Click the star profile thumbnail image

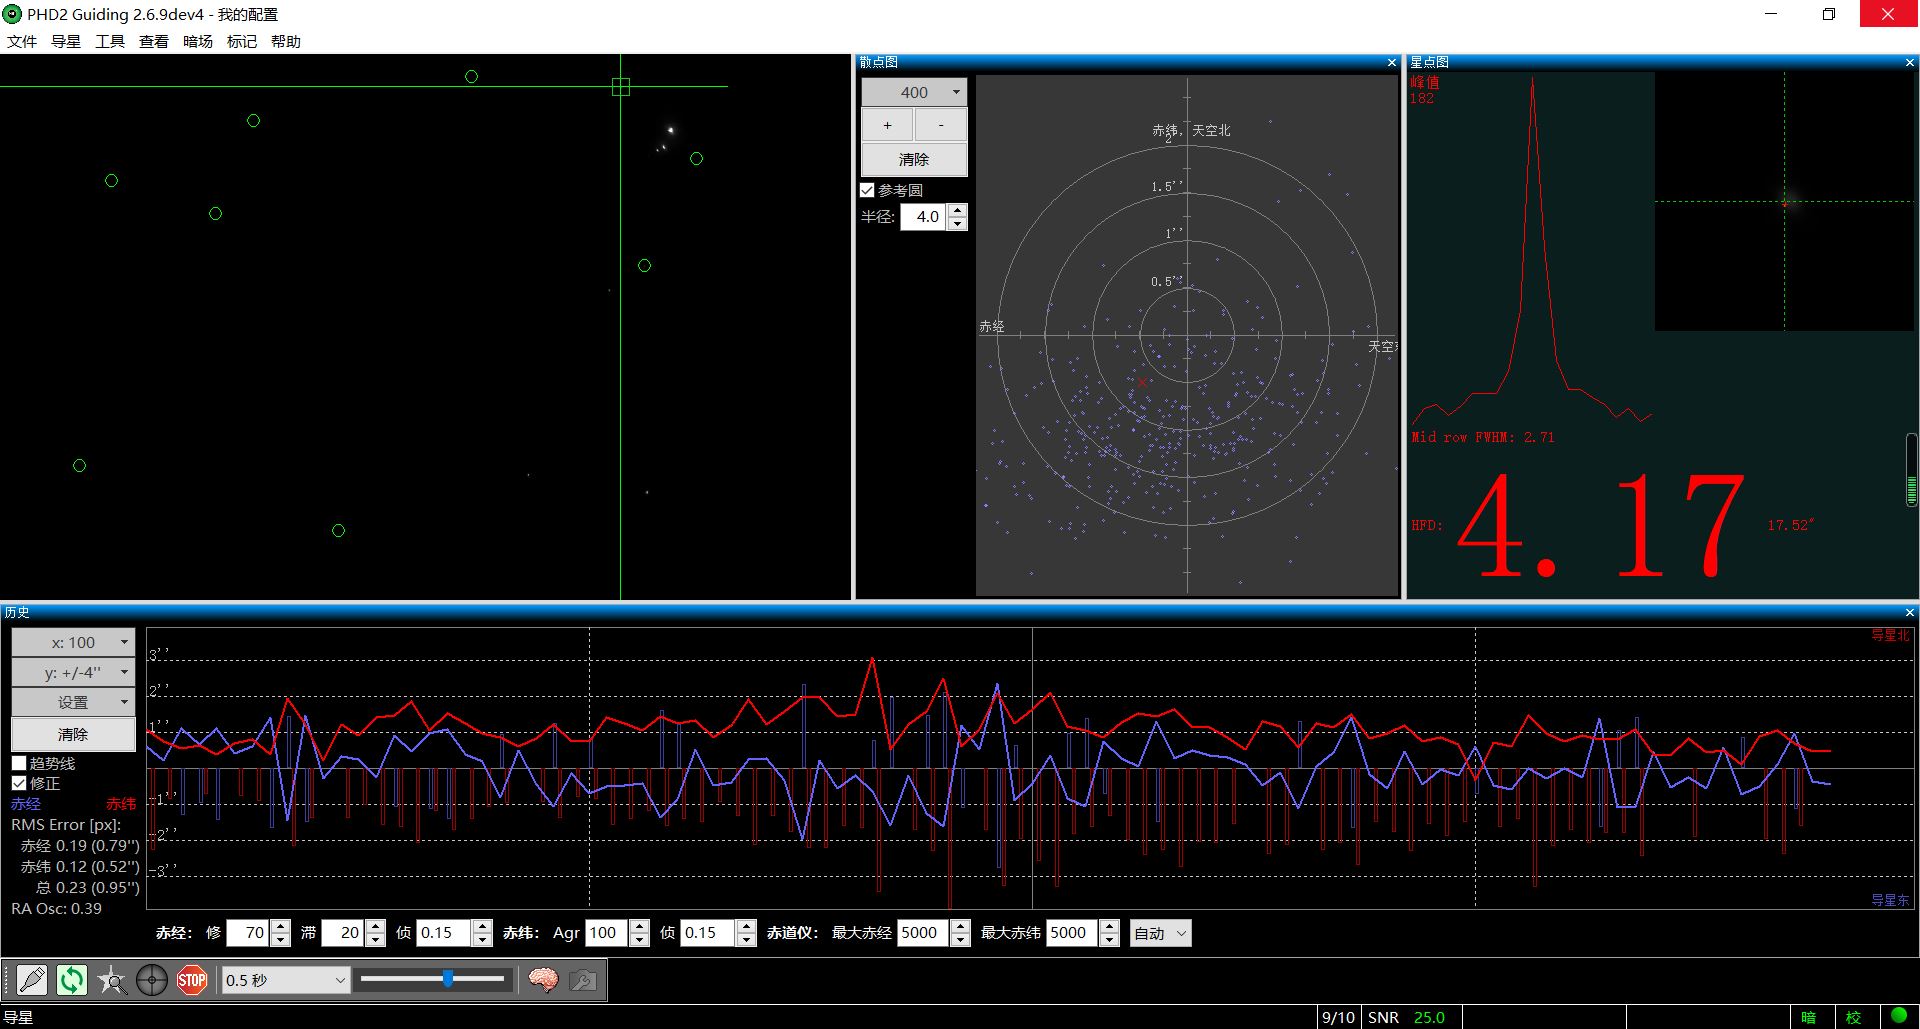coord(1784,201)
